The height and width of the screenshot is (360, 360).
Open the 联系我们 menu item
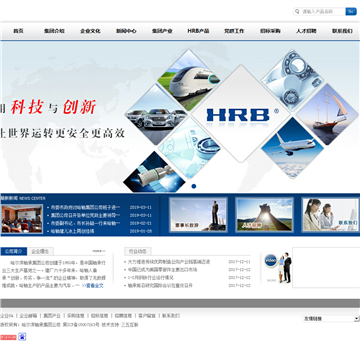[342, 31]
